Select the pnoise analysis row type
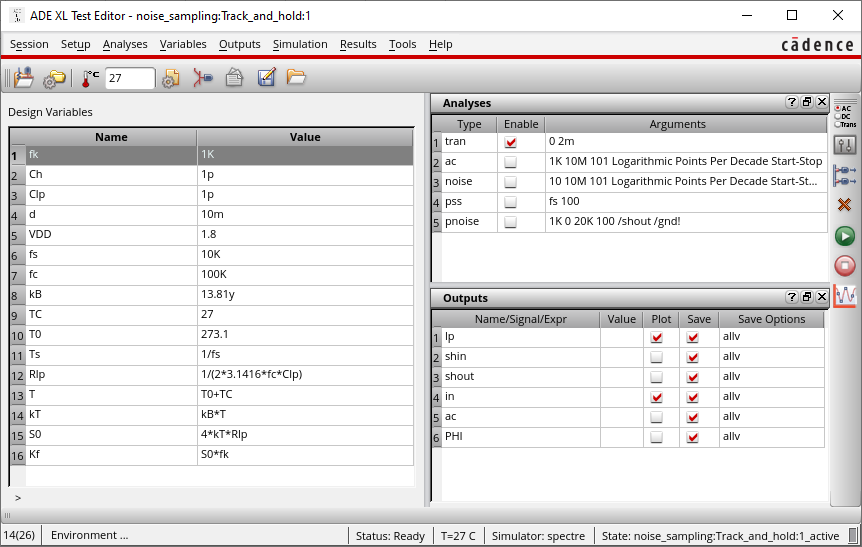The height and width of the screenshot is (547, 862). click(469, 221)
